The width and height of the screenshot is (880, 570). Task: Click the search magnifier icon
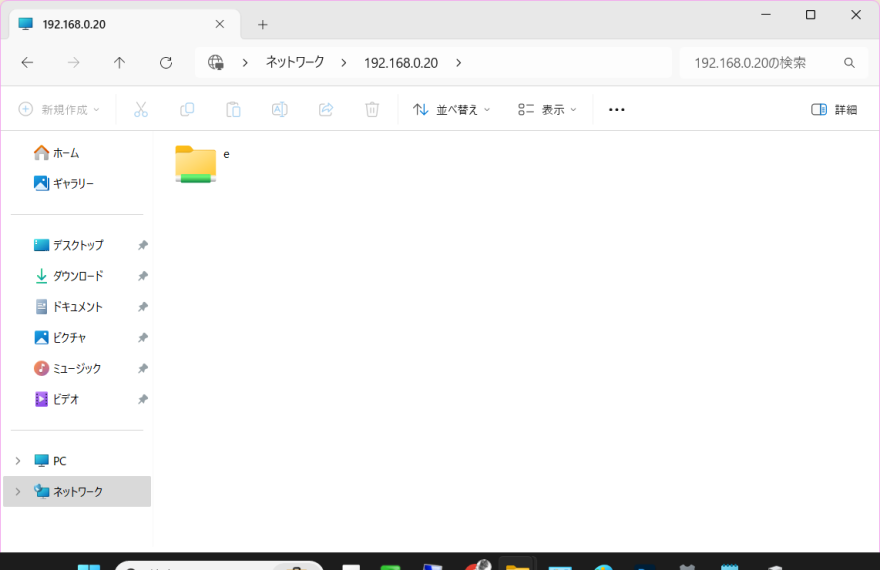(x=849, y=63)
